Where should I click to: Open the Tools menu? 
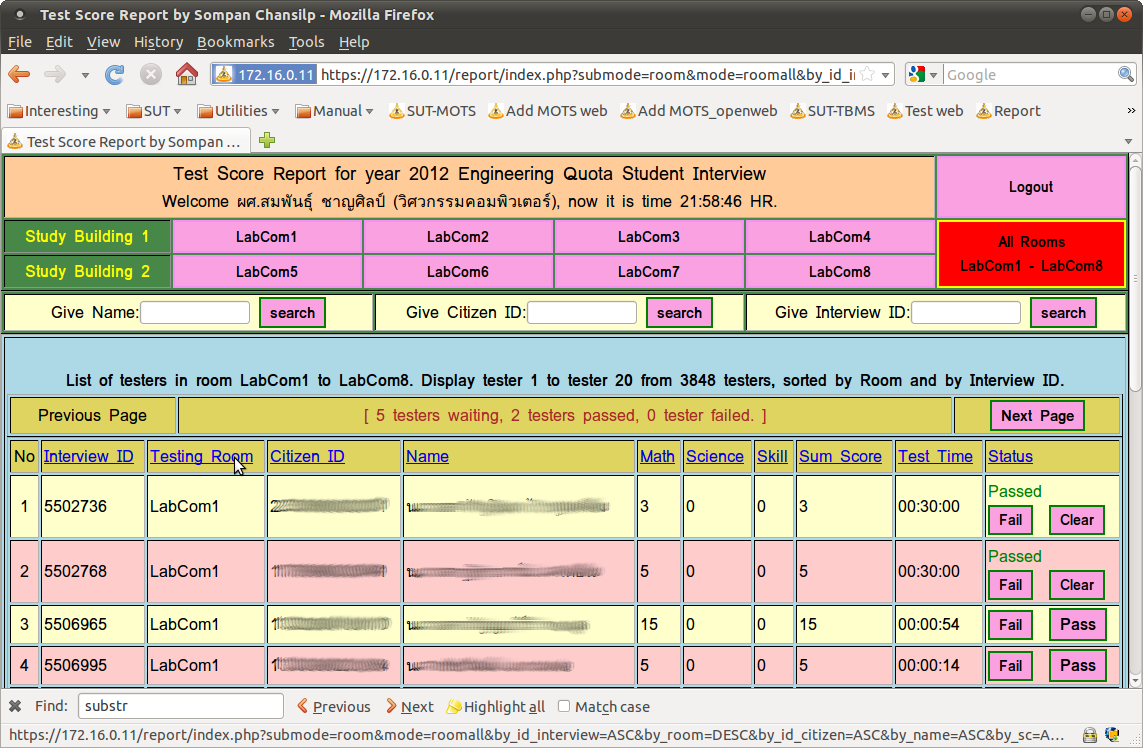click(306, 42)
